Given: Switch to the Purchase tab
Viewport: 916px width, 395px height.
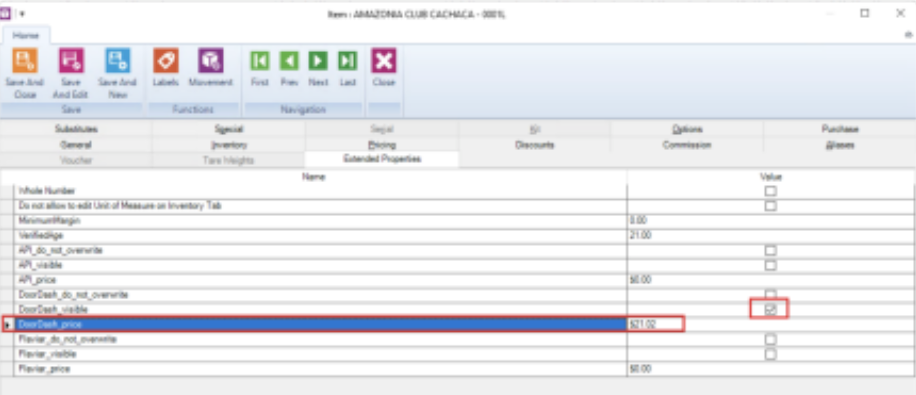Looking at the screenshot, I should 839,129.
